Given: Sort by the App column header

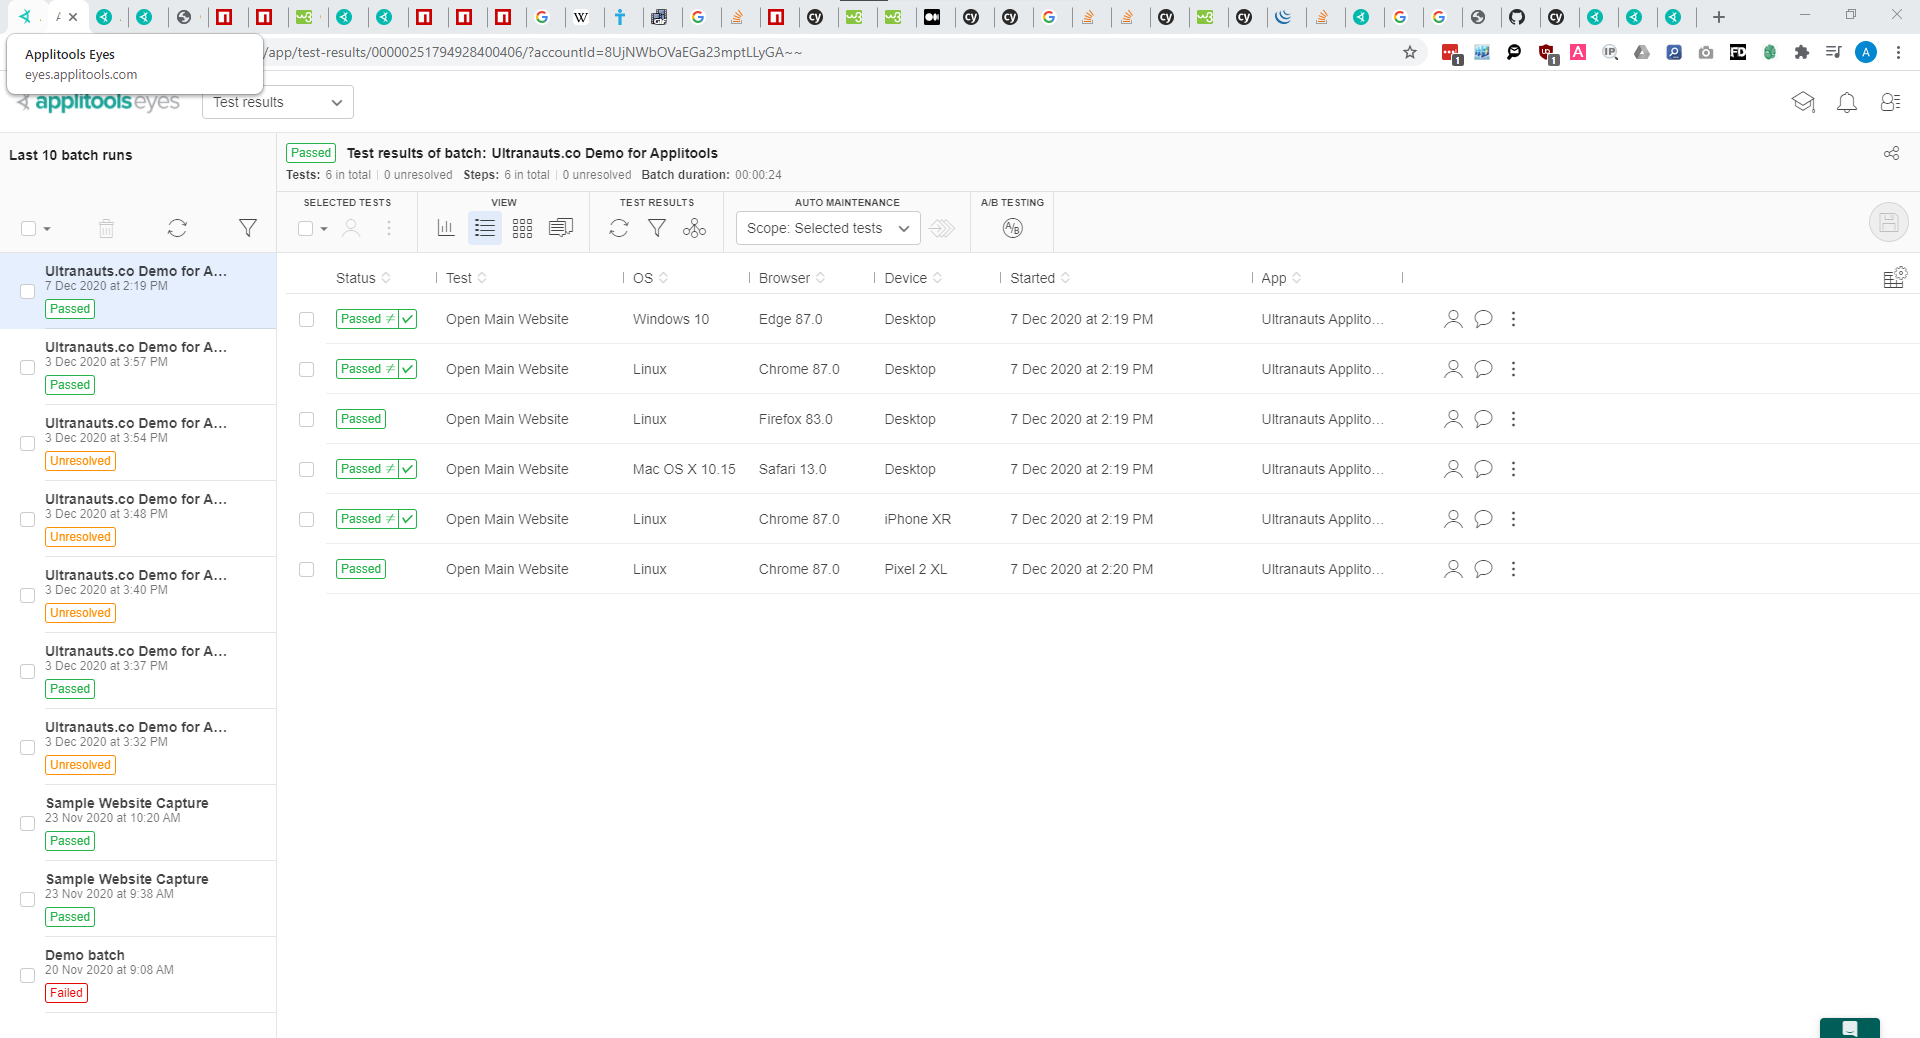Looking at the screenshot, I should 1281,278.
